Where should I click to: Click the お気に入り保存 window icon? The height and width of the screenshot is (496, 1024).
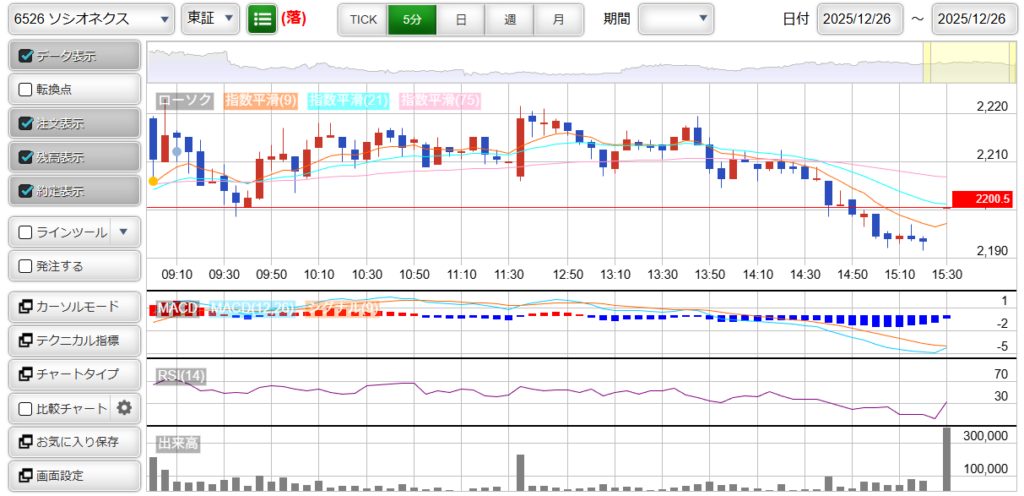[x=24, y=442]
